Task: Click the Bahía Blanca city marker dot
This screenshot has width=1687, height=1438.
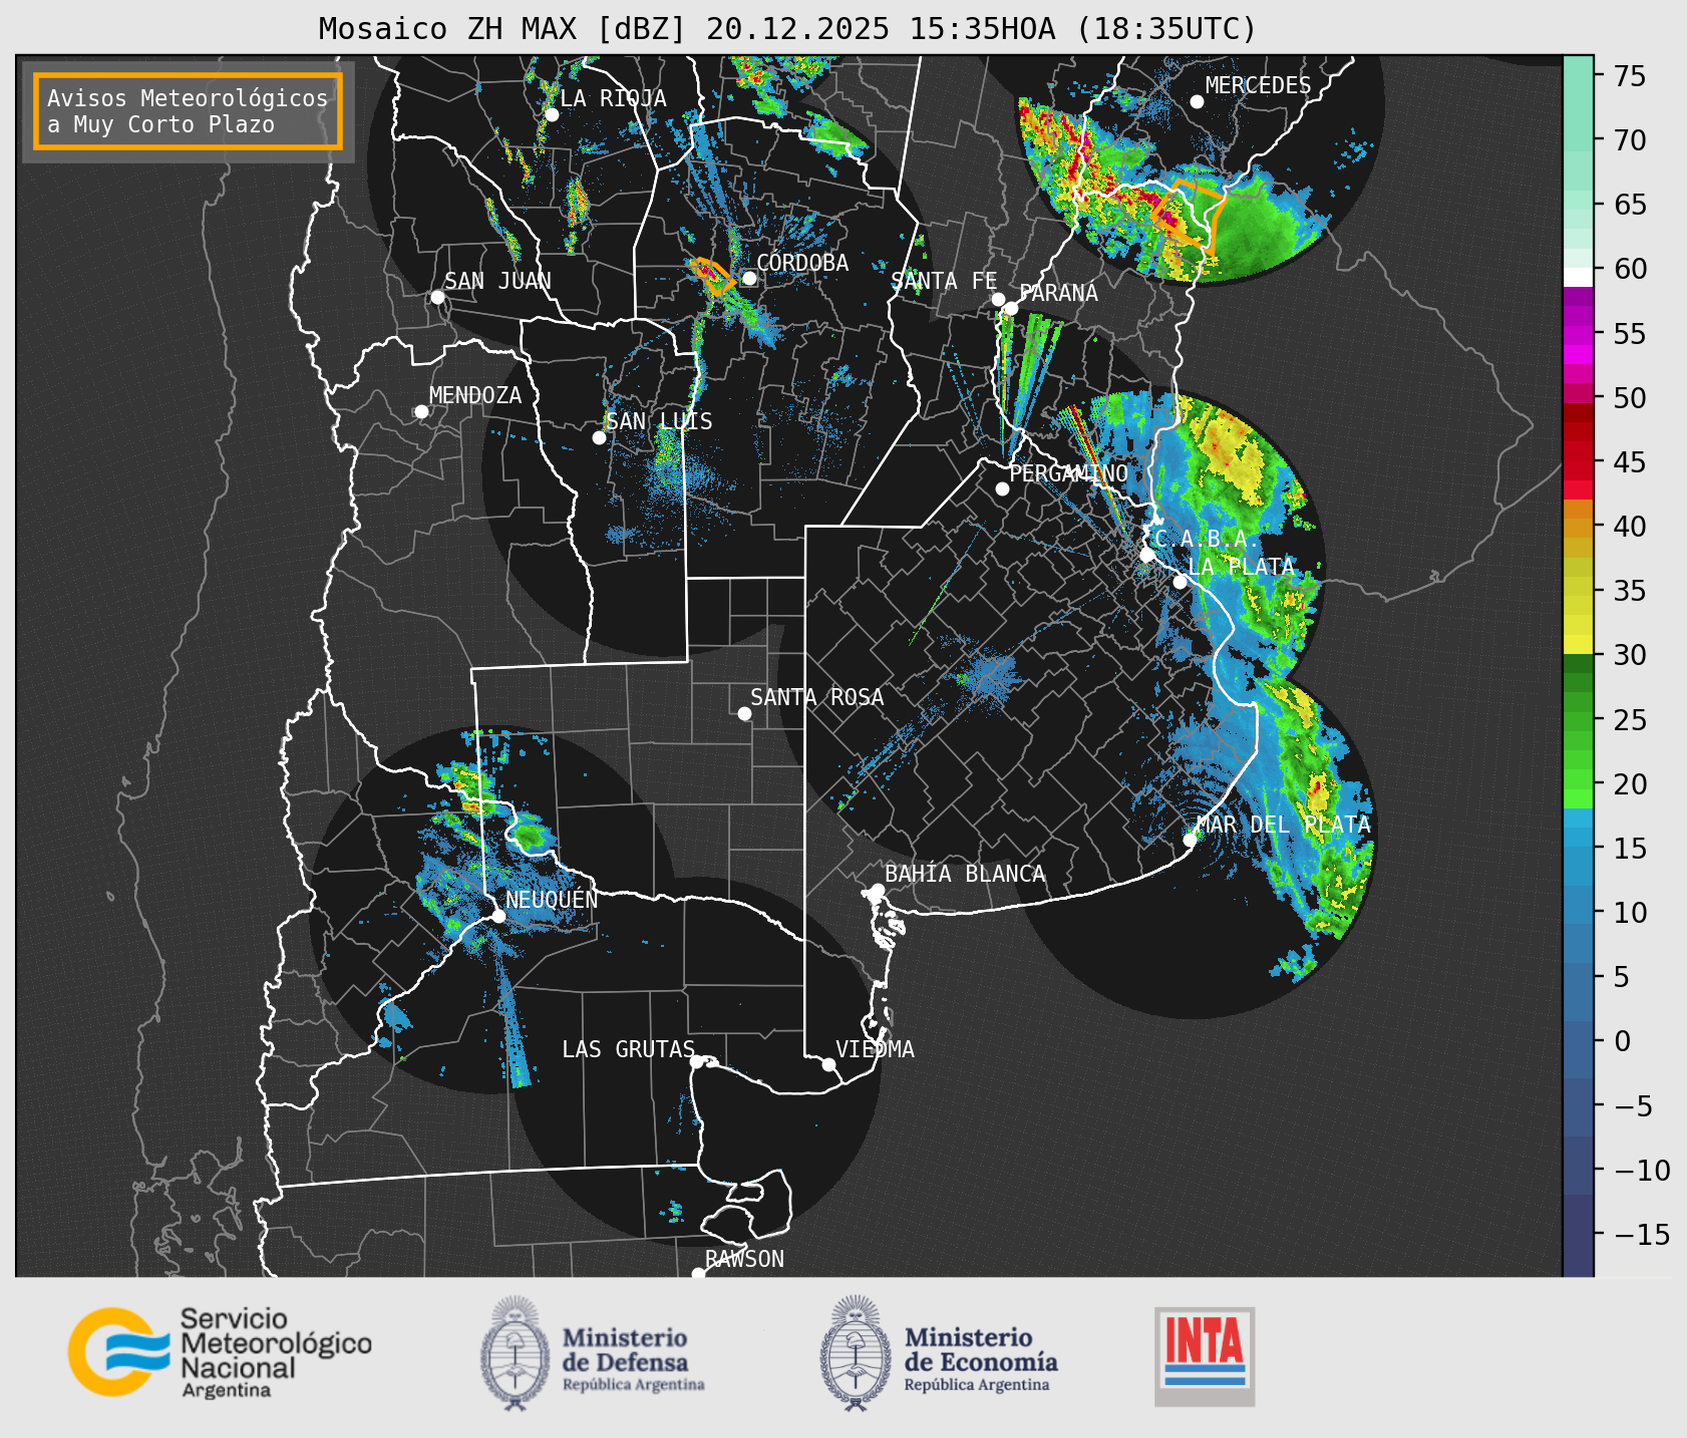Action: click(x=877, y=890)
